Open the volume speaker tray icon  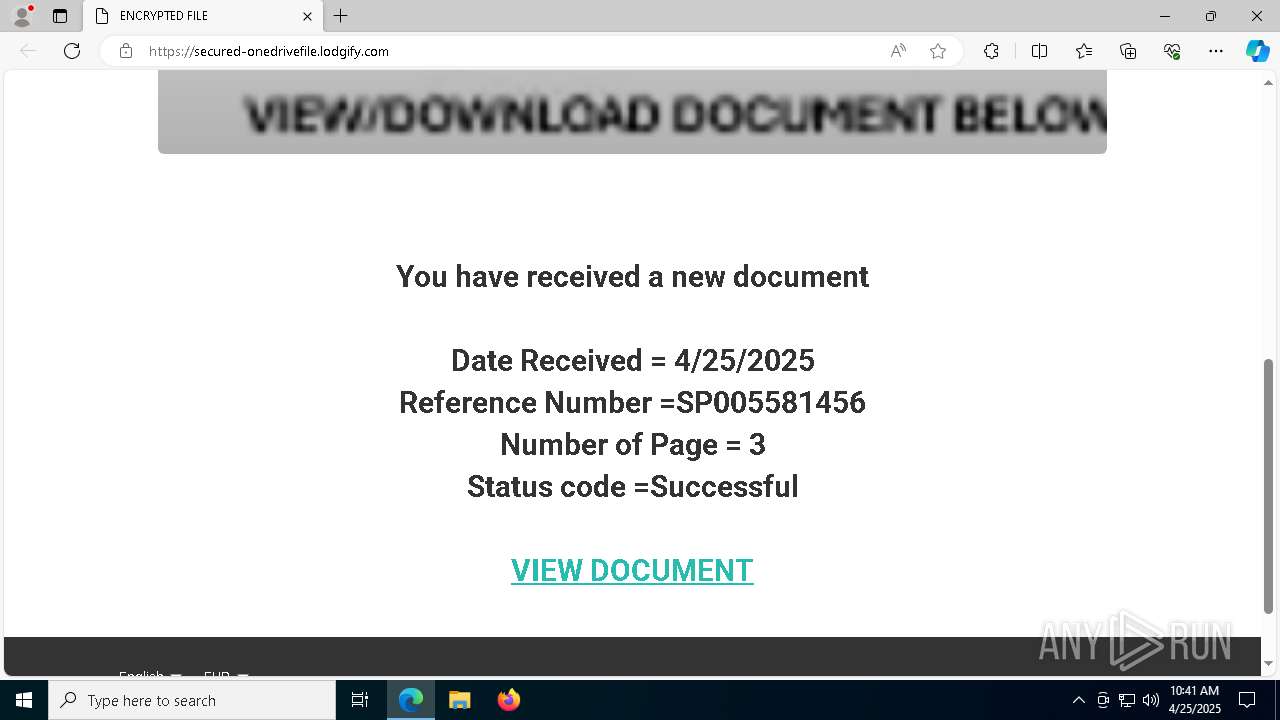click(1150, 700)
